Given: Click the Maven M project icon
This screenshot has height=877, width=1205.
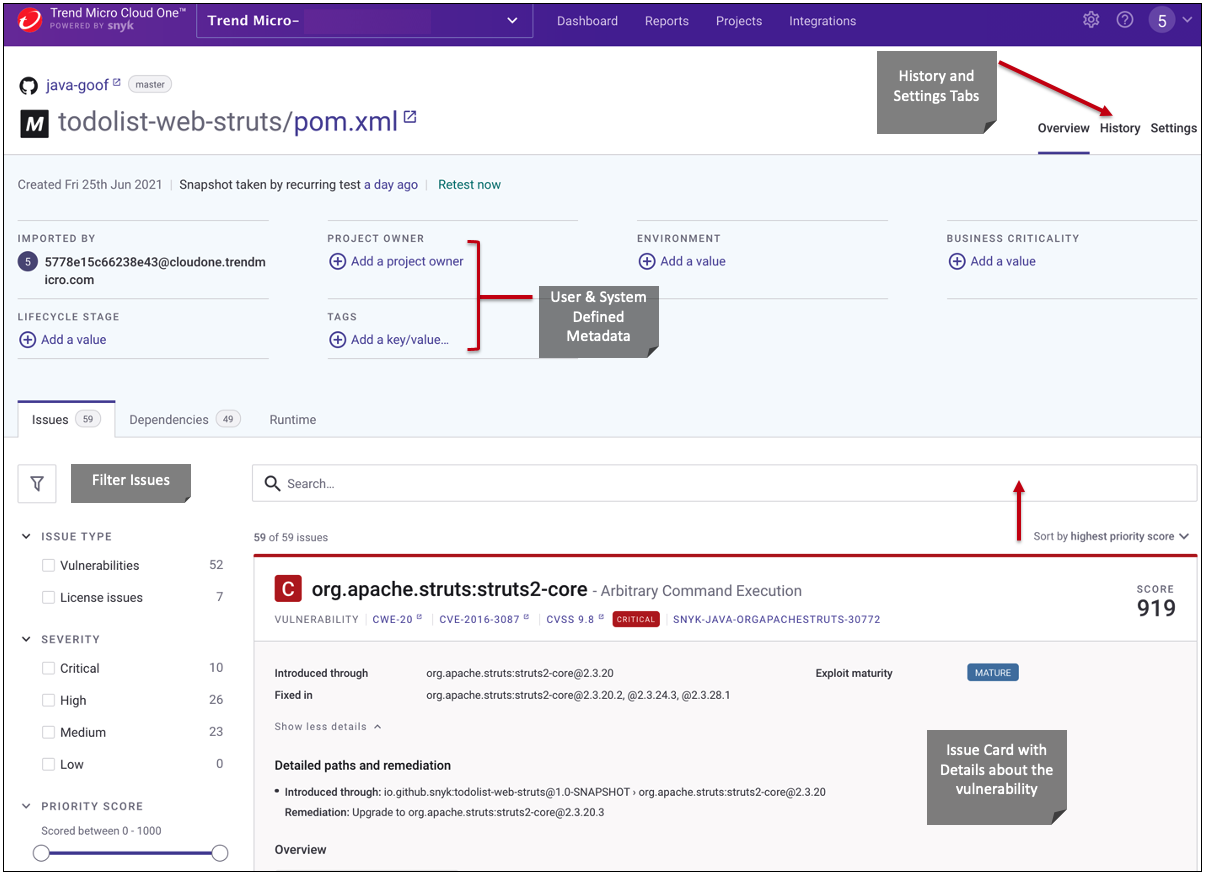Looking at the screenshot, I should point(35,124).
